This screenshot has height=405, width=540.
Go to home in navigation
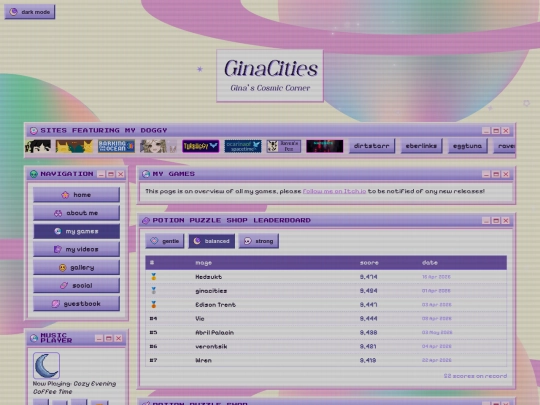click(x=76, y=195)
